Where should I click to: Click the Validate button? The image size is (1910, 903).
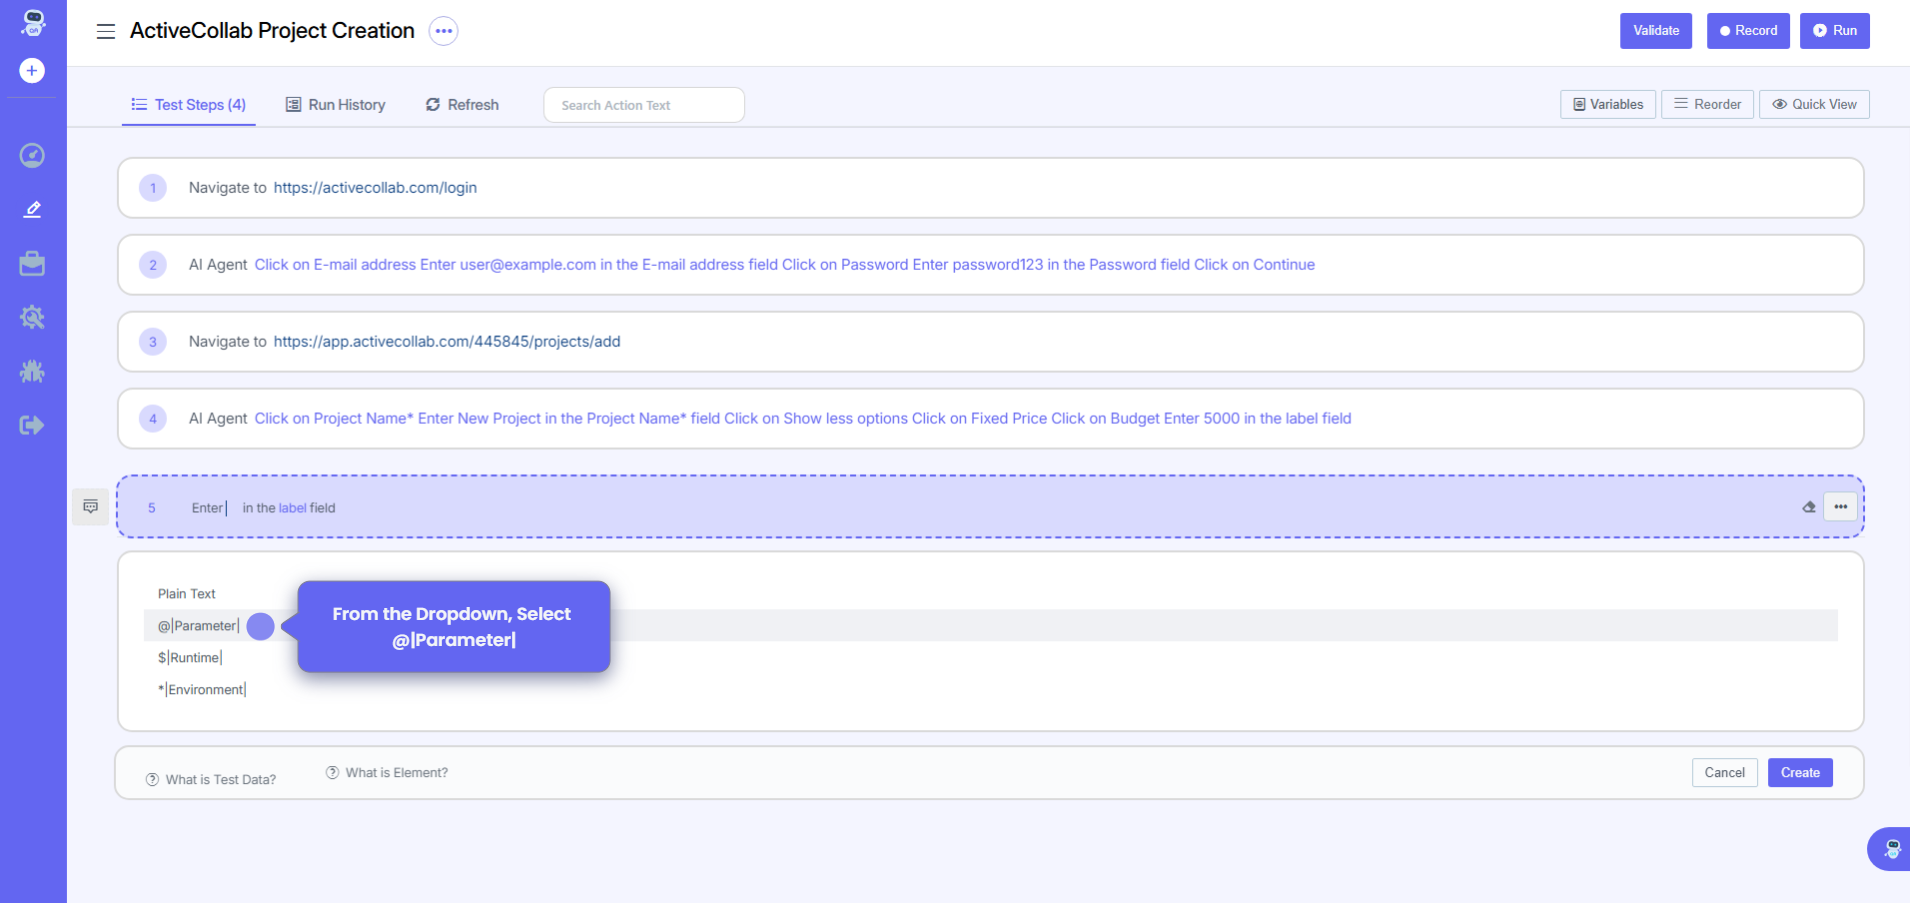1655,31
